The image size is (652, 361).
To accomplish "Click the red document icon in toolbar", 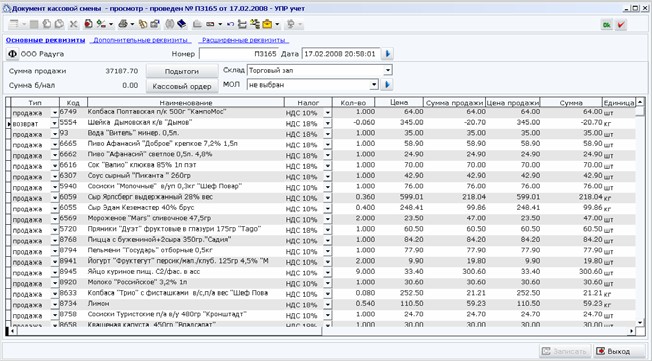I will [88, 24].
